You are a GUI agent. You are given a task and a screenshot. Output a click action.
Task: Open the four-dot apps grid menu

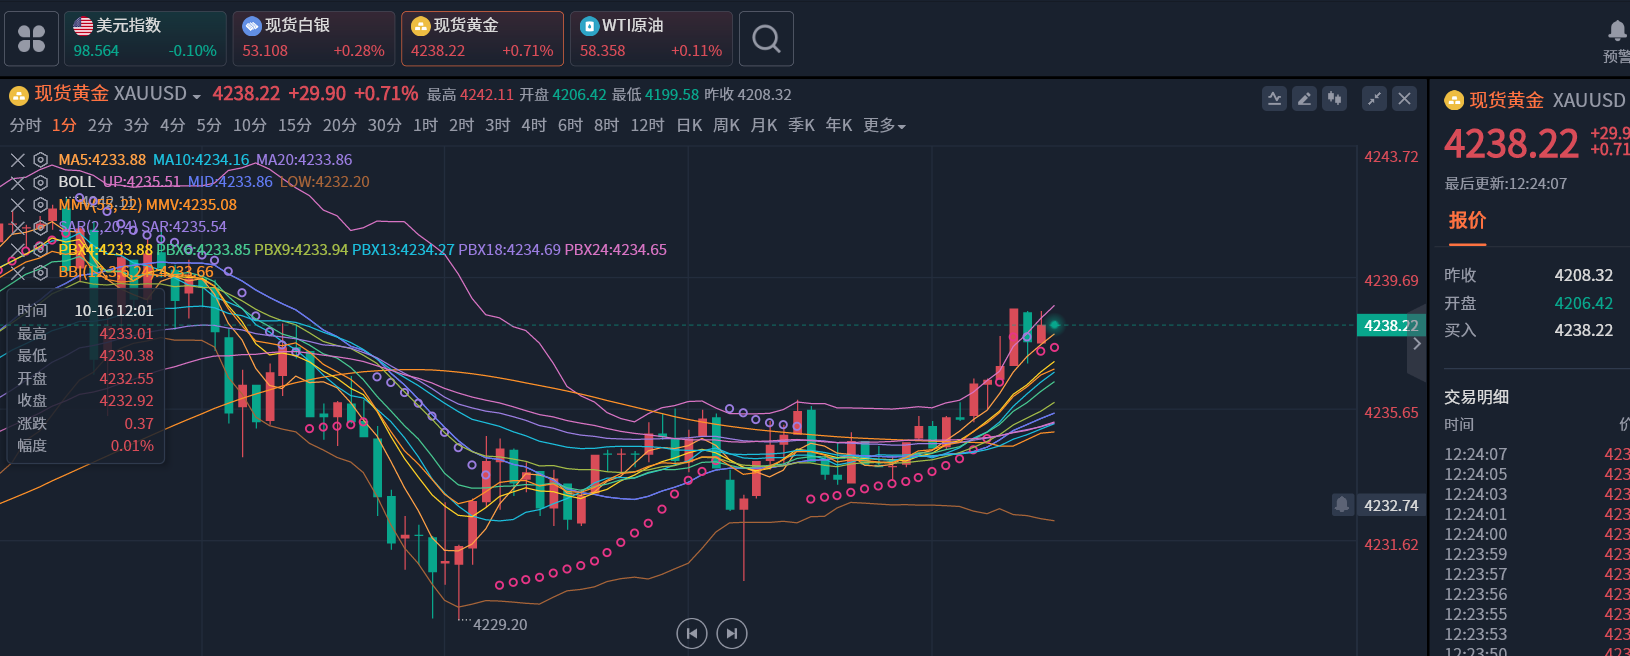pos(31,39)
